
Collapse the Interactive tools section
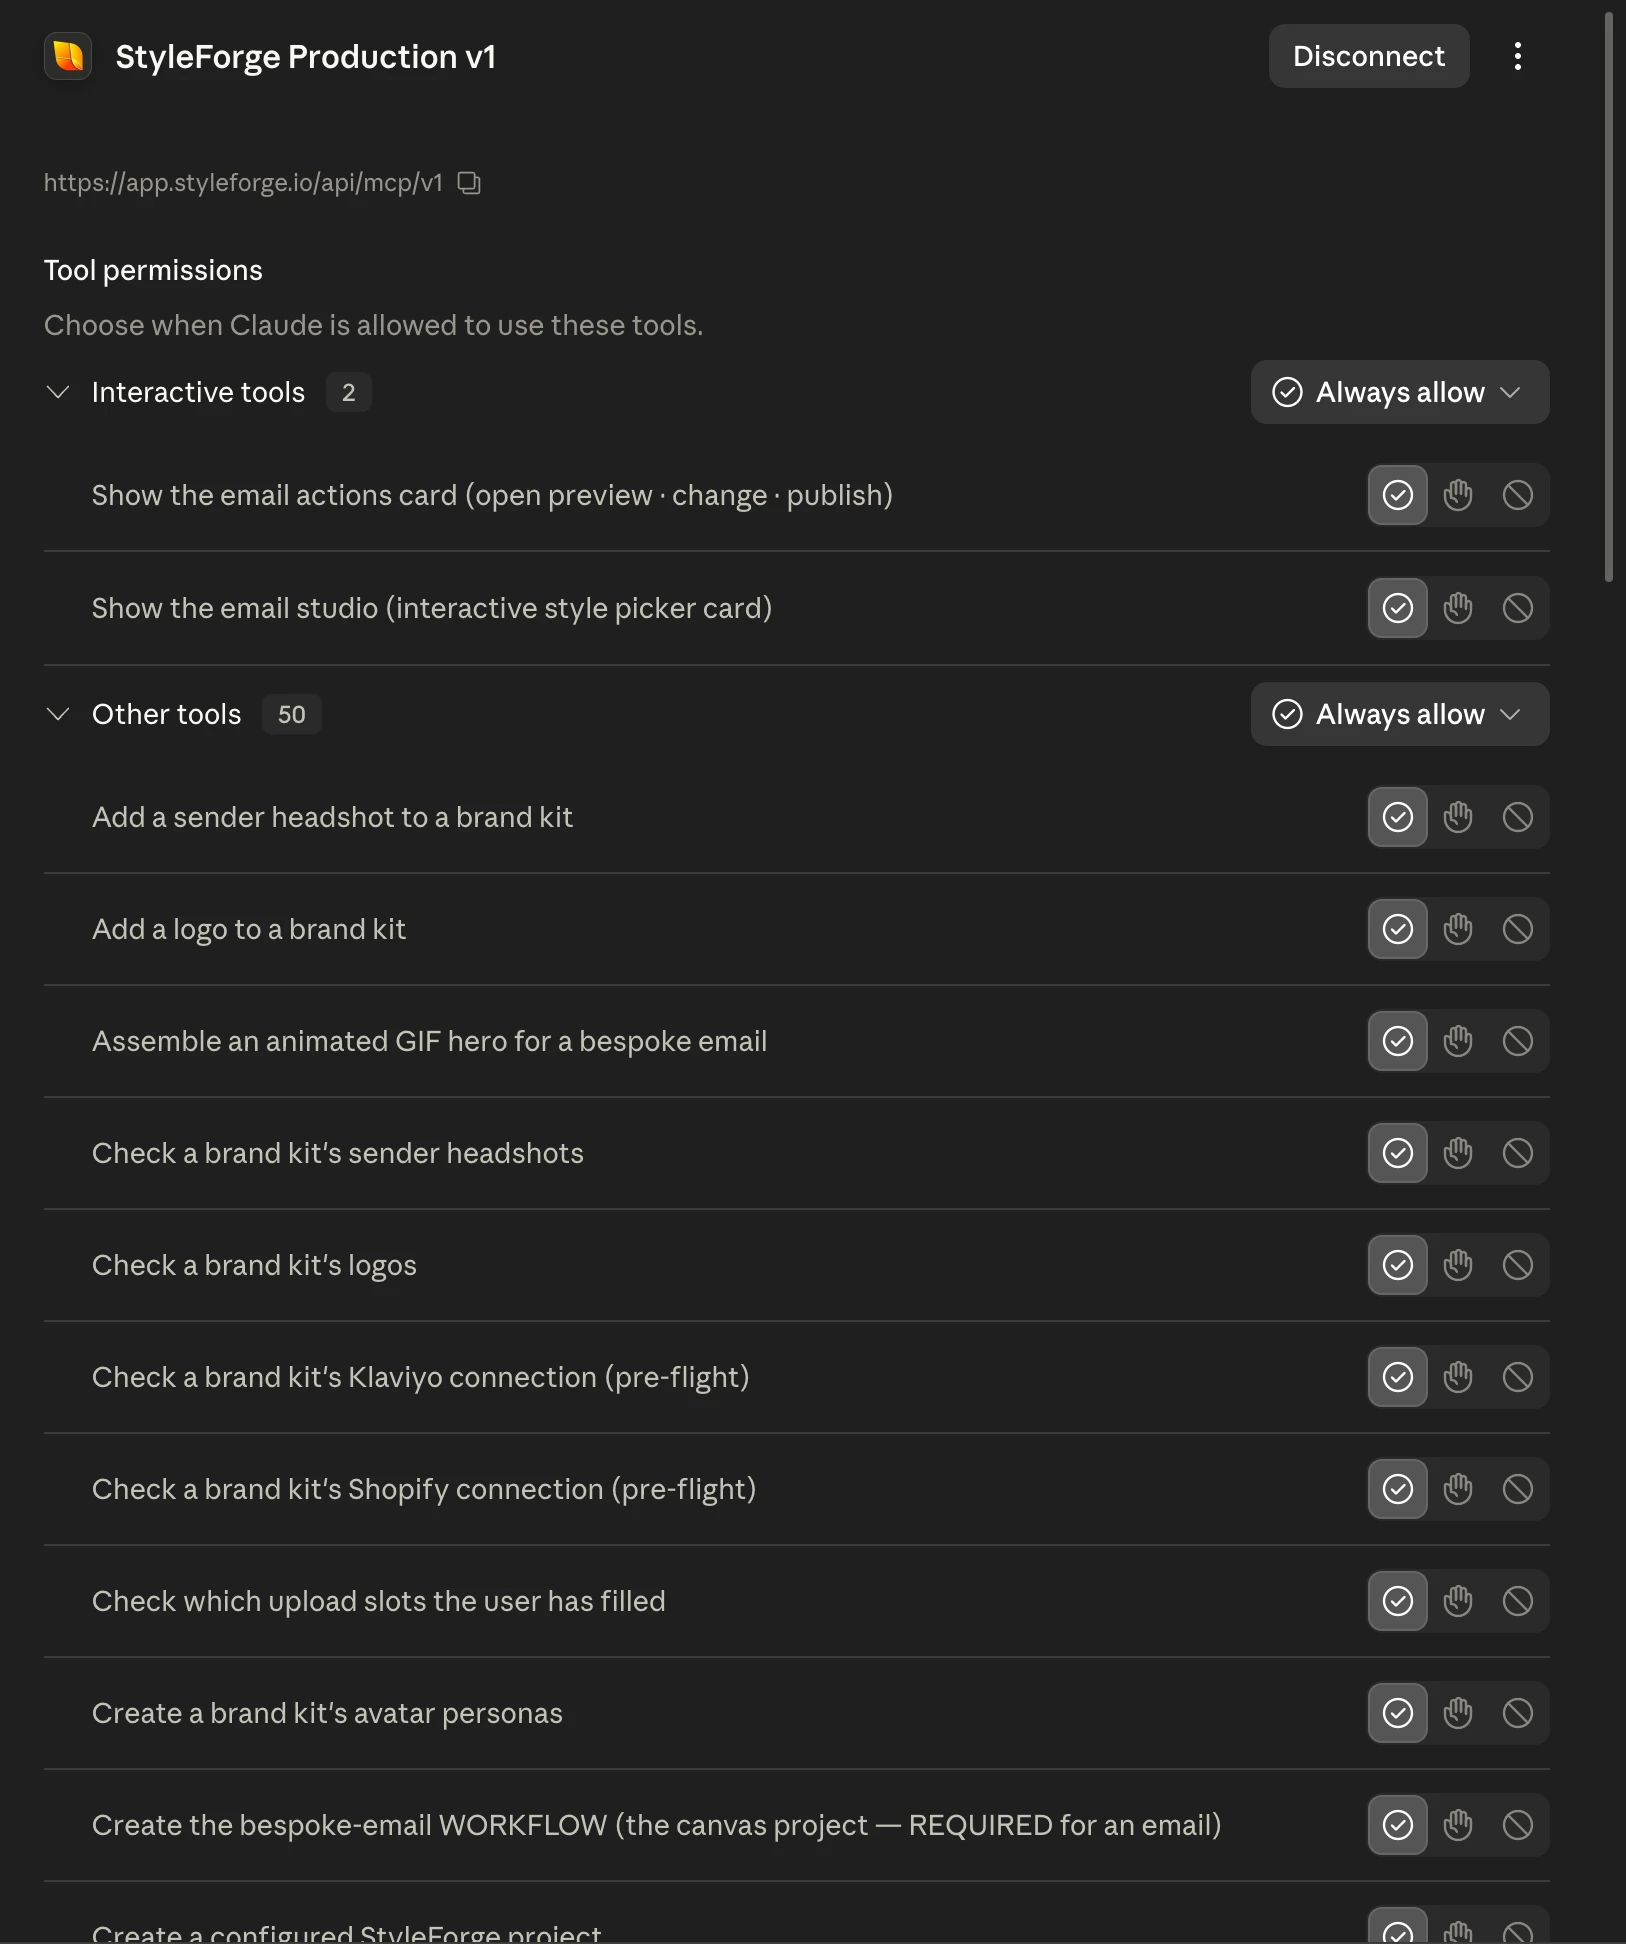click(58, 392)
